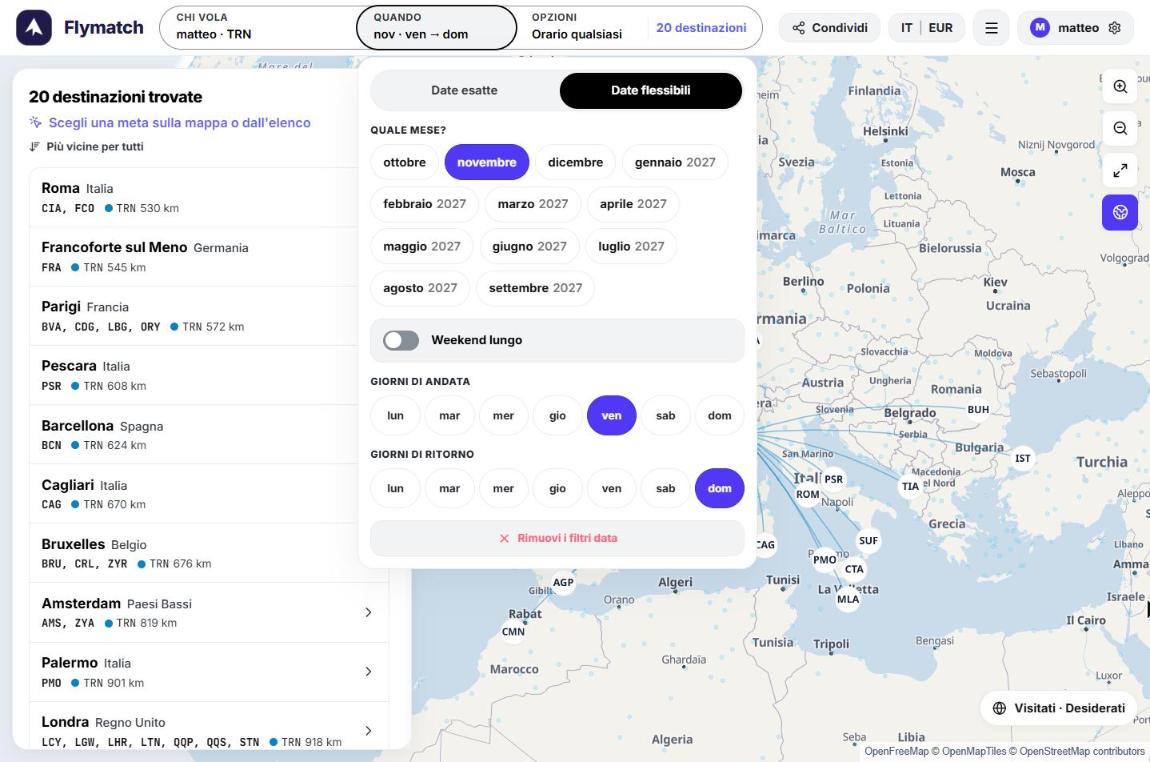Viewport: 1150px width, 762px height.
Task: Toggle the Weekend lungo switch
Action: (401, 340)
